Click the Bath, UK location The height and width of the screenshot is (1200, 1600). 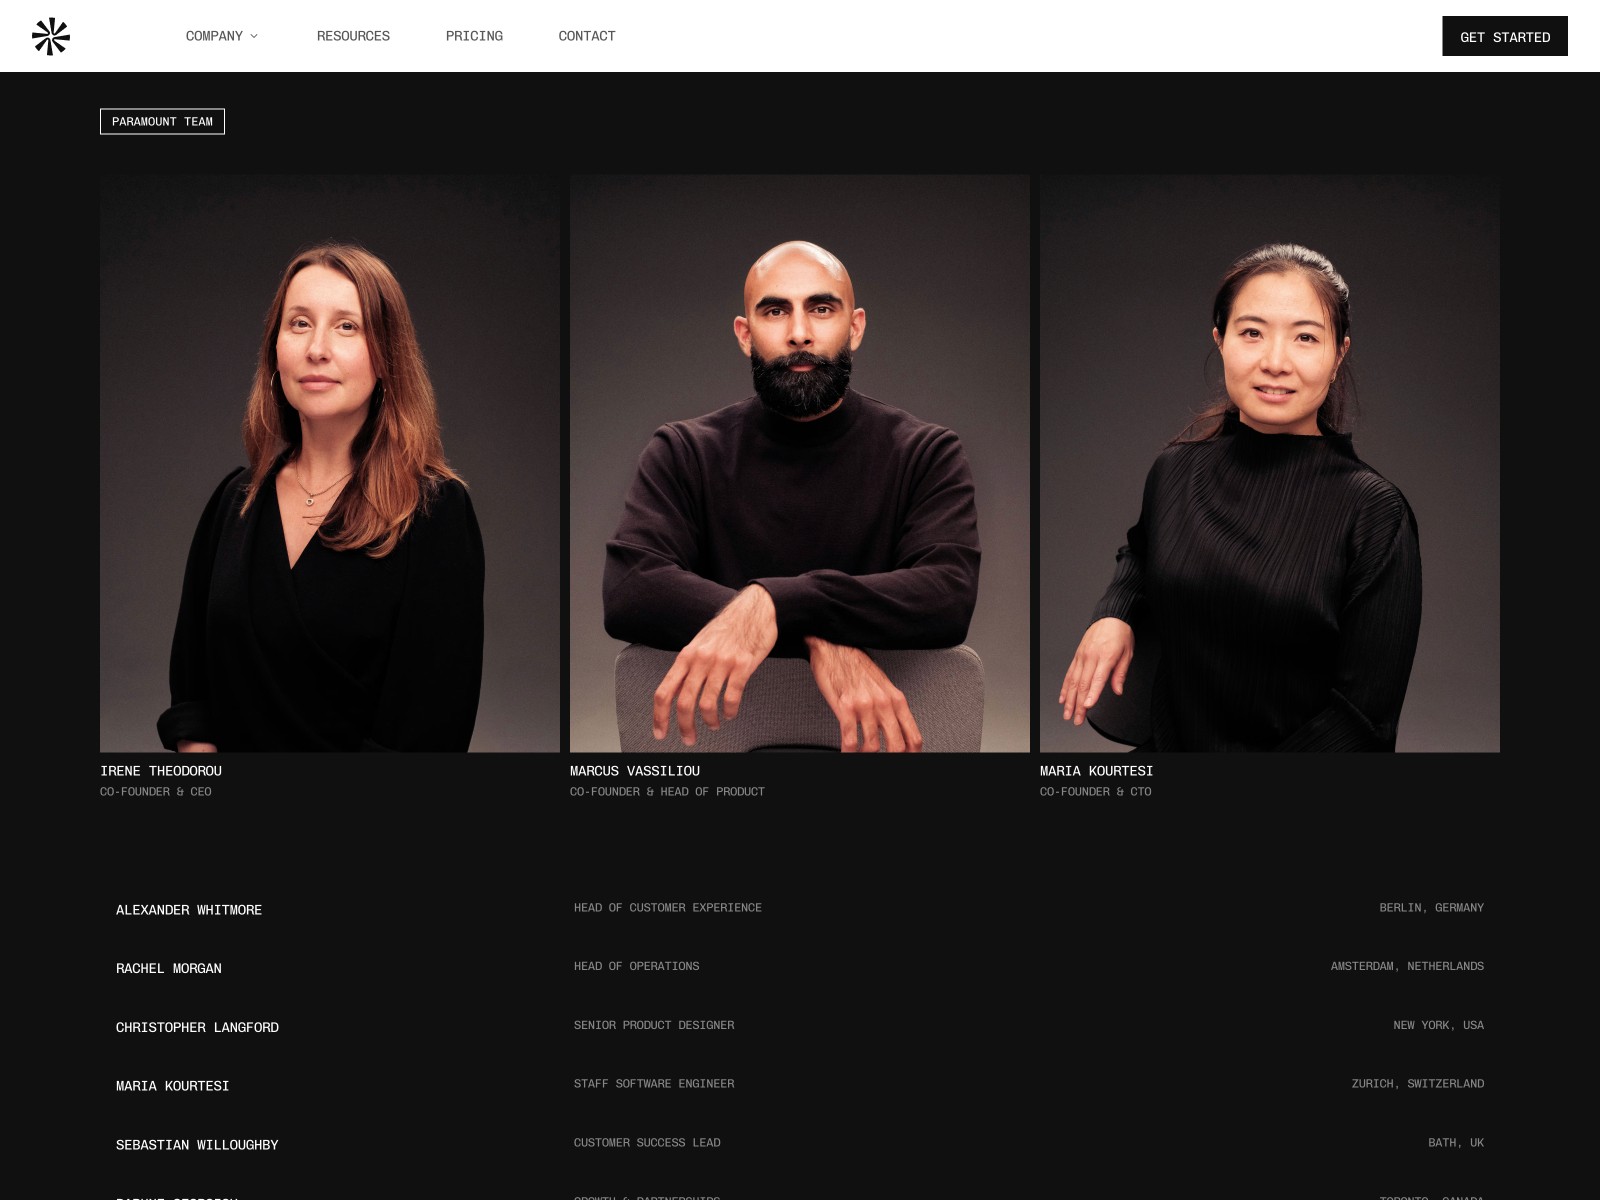(1456, 1143)
